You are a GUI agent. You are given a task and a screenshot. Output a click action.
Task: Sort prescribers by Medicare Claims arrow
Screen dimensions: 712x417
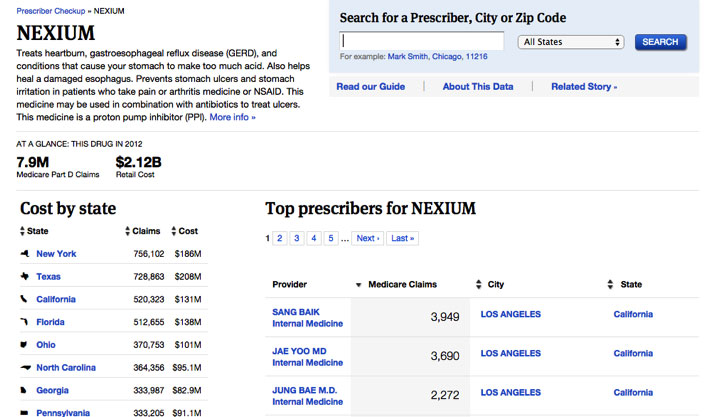tap(358, 285)
